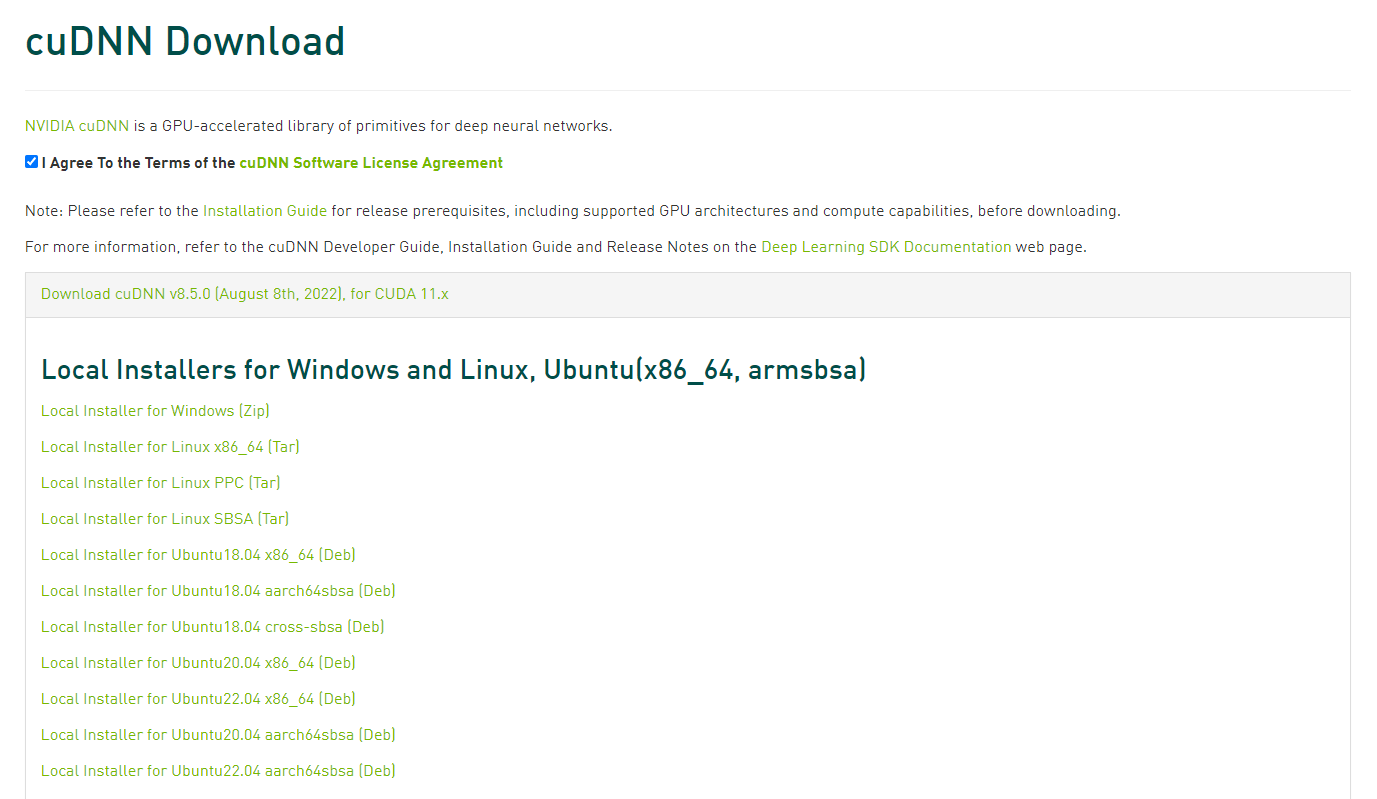1377x799 pixels.
Task: Download Ubuntu20.04 x86_64 Deb installer
Action: [x=198, y=663]
